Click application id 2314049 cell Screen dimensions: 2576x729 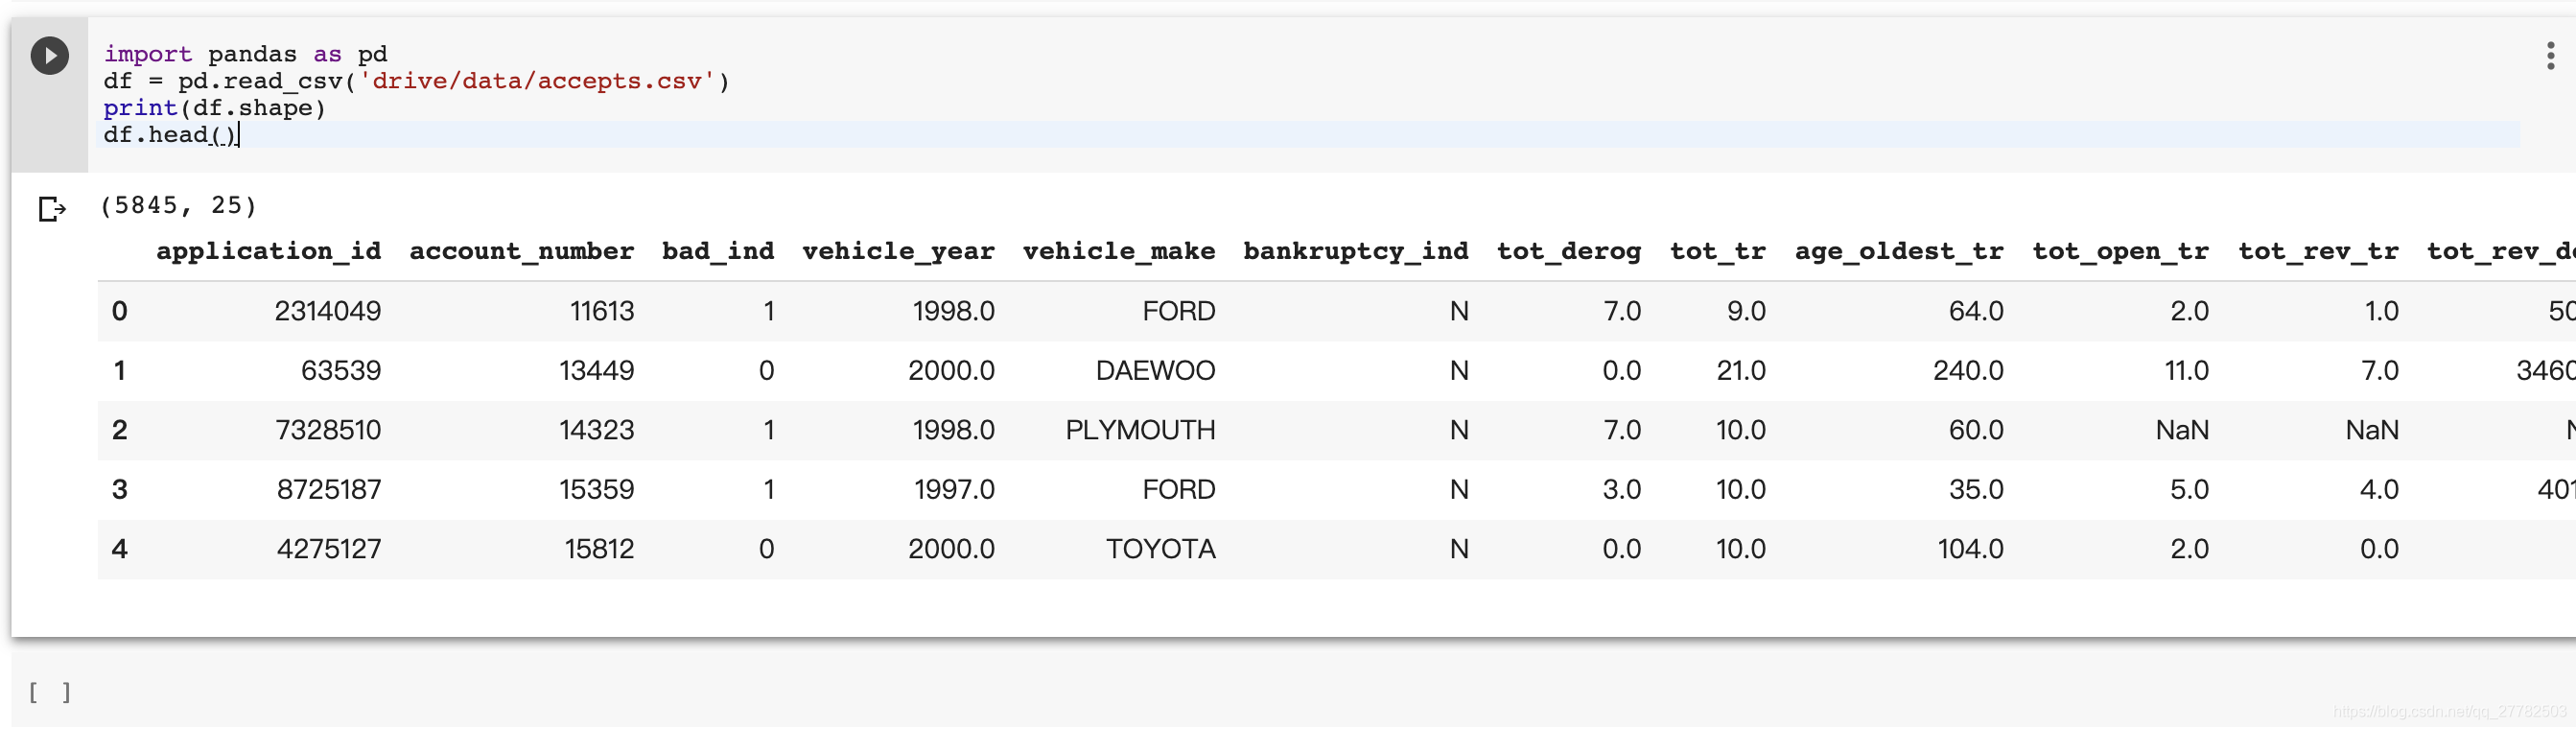[328, 311]
